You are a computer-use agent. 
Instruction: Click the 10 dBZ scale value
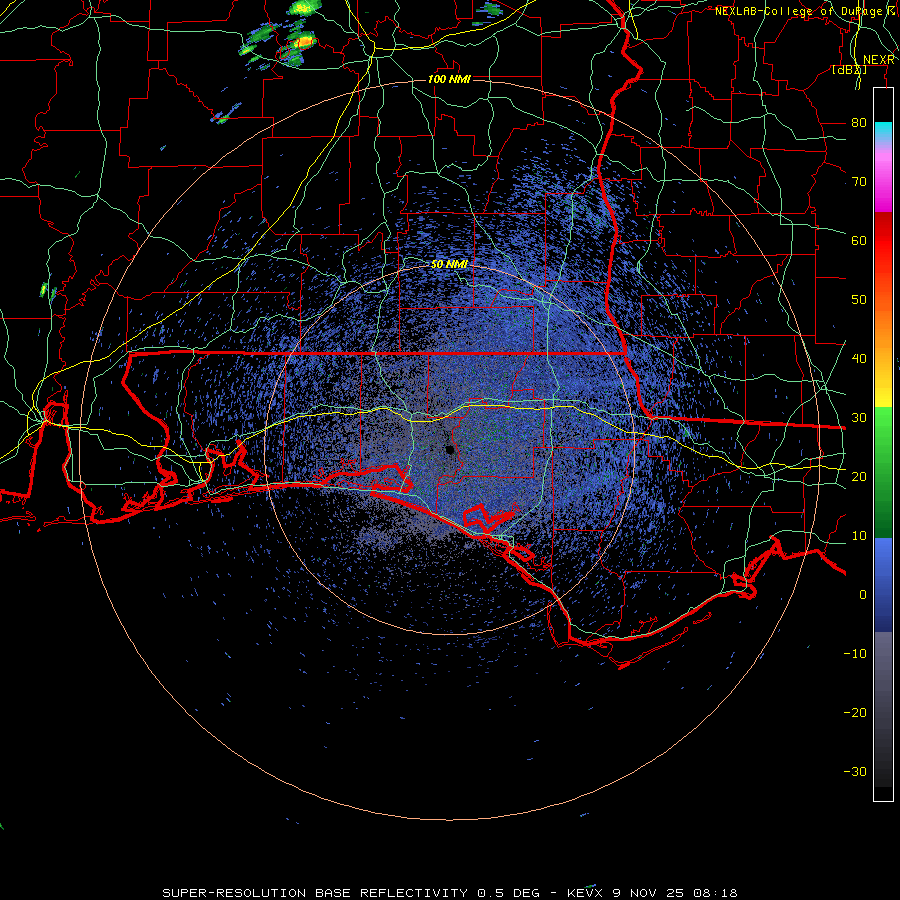coord(859,536)
